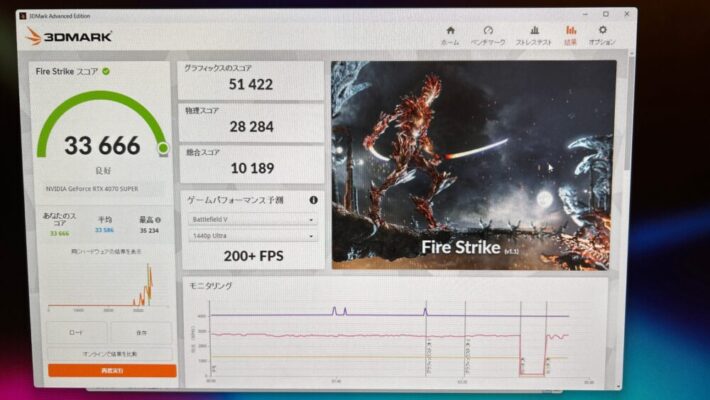Click the 3DMARK logo
The height and width of the screenshot is (400, 710).
tap(68, 36)
